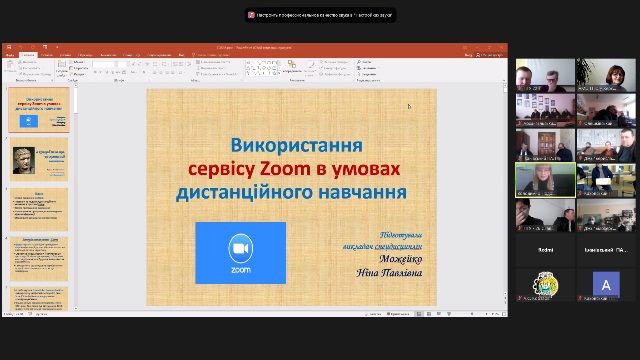Image resolution: width=640 pixels, height=360 pixels.
Task: Activate the Format Painter brush
Action: click(x=35, y=74)
